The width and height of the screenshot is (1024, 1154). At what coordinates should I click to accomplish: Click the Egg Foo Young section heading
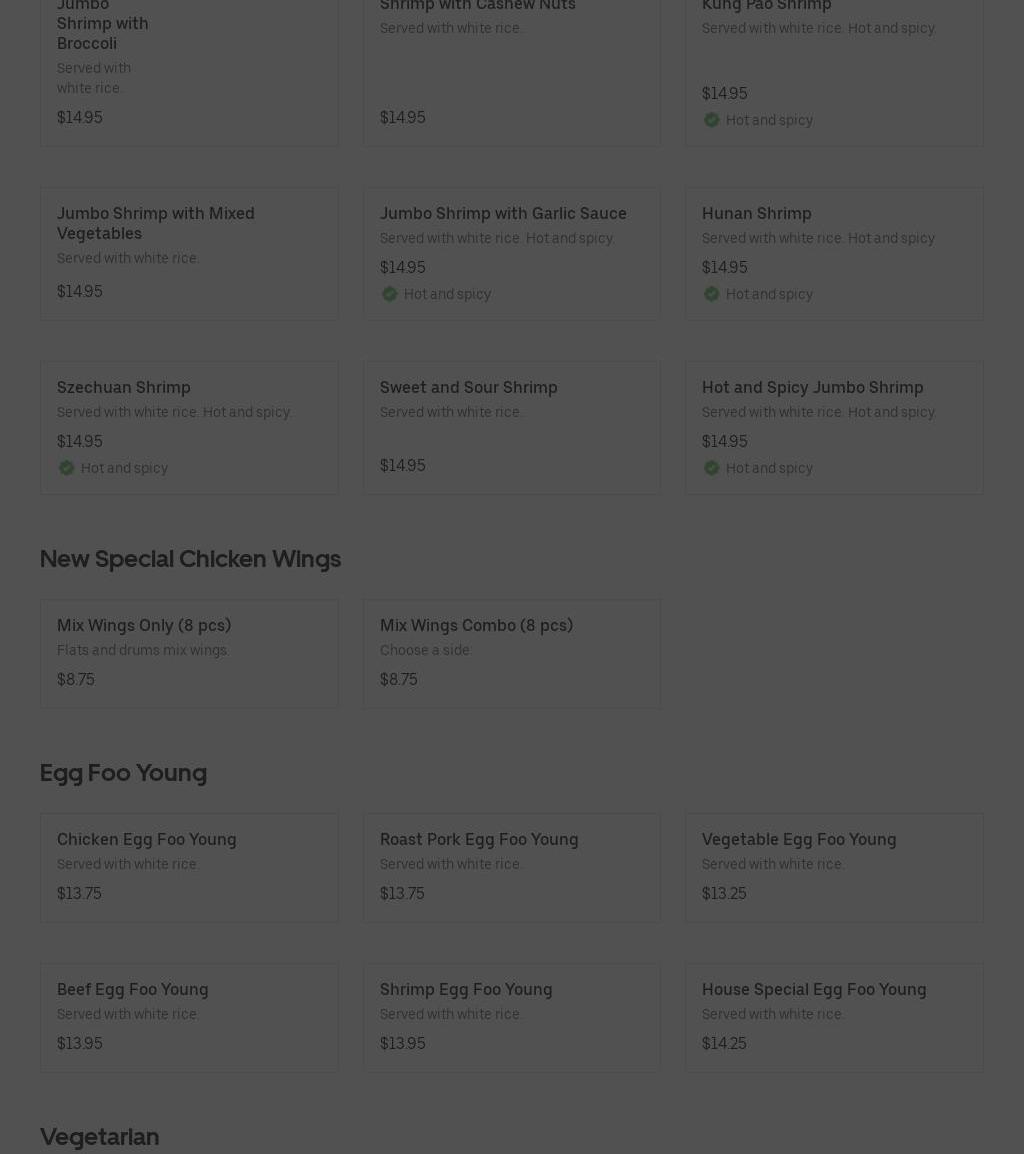pos(123,773)
